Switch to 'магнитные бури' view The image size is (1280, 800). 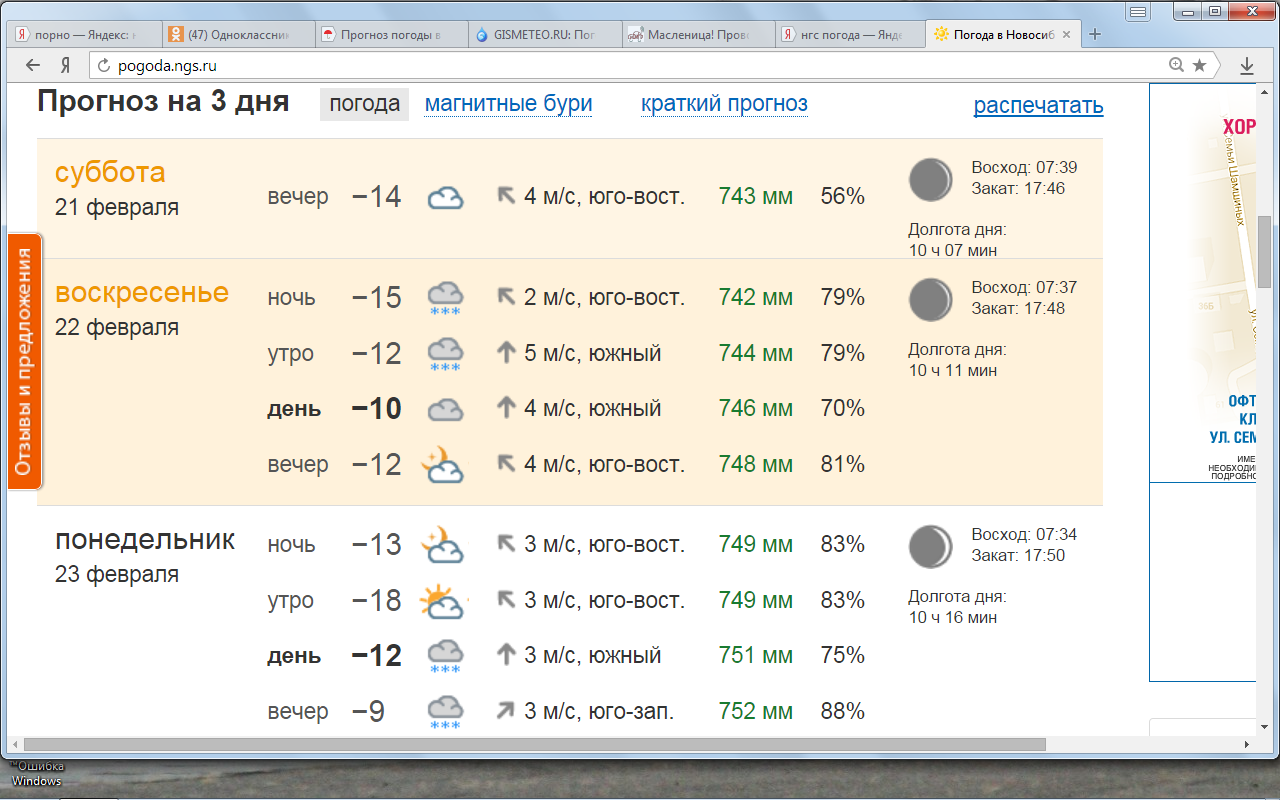pyautogui.click(x=508, y=104)
